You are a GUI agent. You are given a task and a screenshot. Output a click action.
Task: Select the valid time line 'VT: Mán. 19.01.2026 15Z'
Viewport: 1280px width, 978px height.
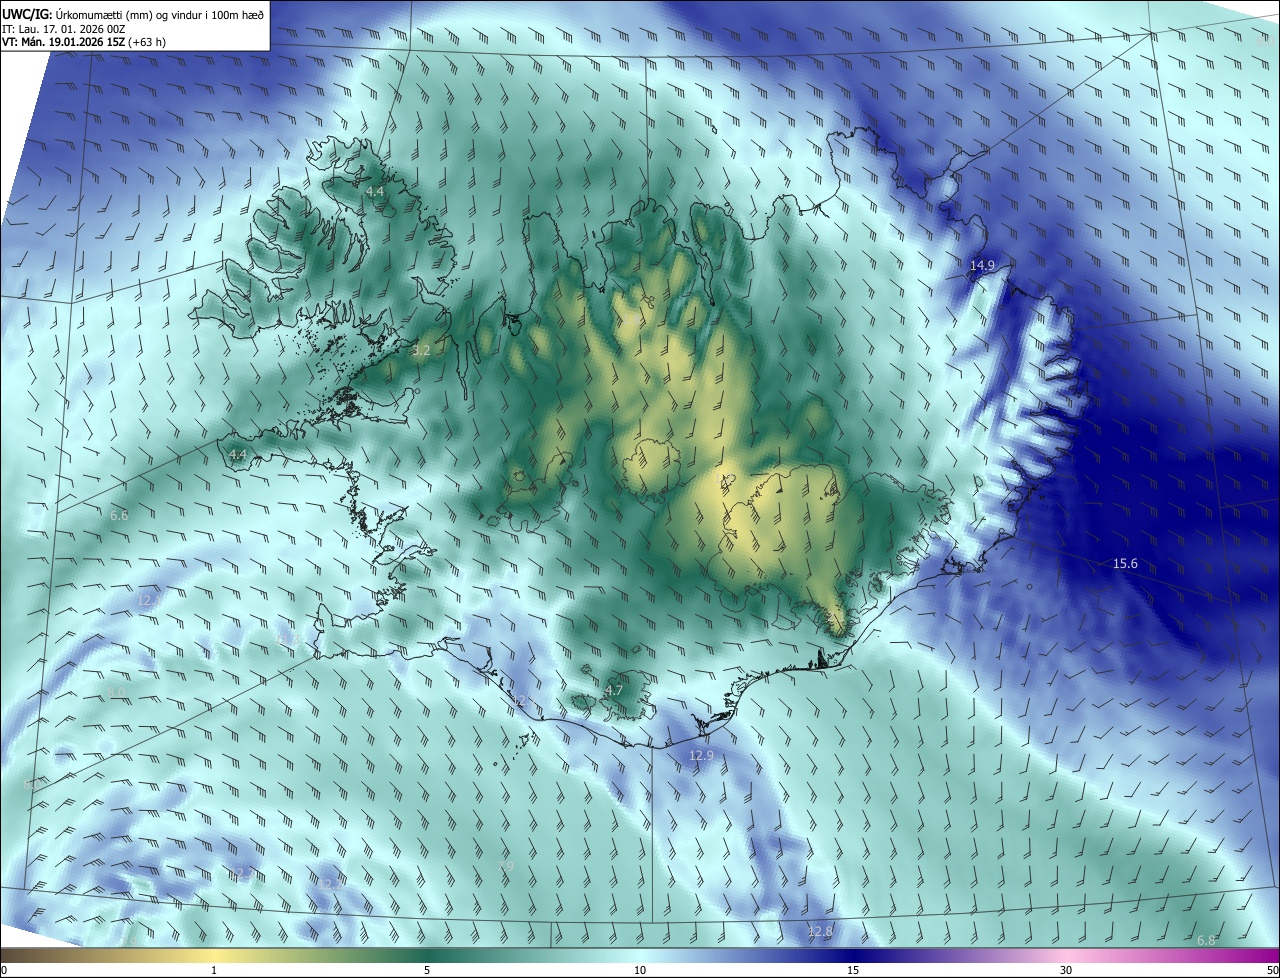[x=63, y=42]
